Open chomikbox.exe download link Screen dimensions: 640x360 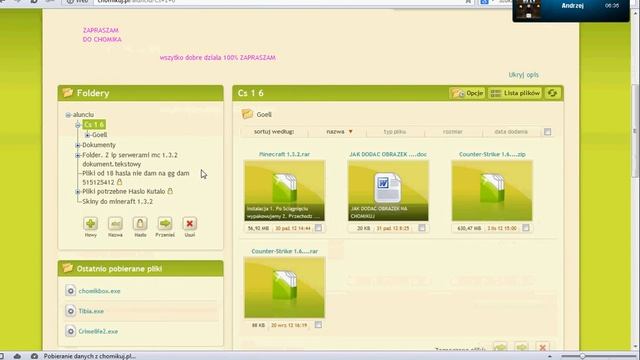click(x=100, y=291)
